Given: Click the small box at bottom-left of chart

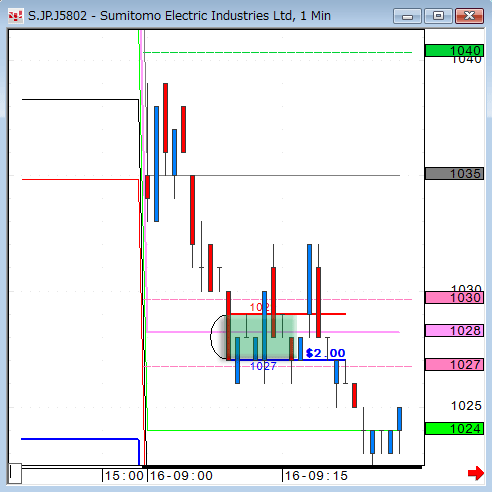Looking at the screenshot, I should point(15,473).
